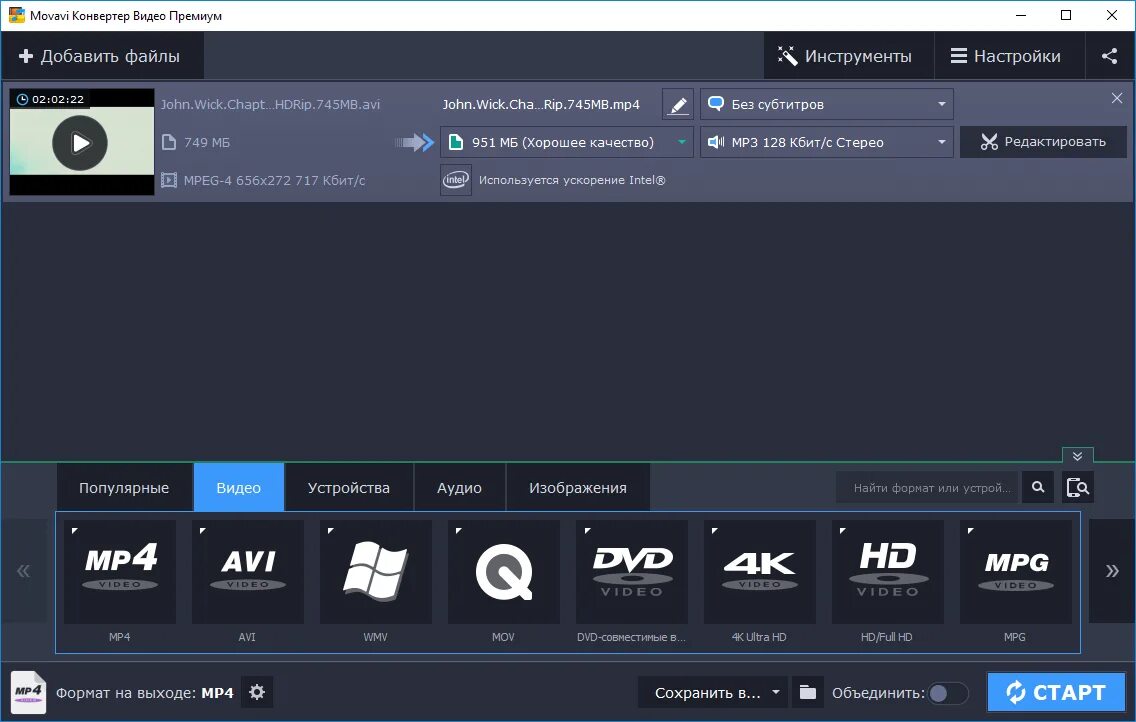The height and width of the screenshot is (722, 1136).
Task: Switch to the Популярные tab
Action: (124, 487)
